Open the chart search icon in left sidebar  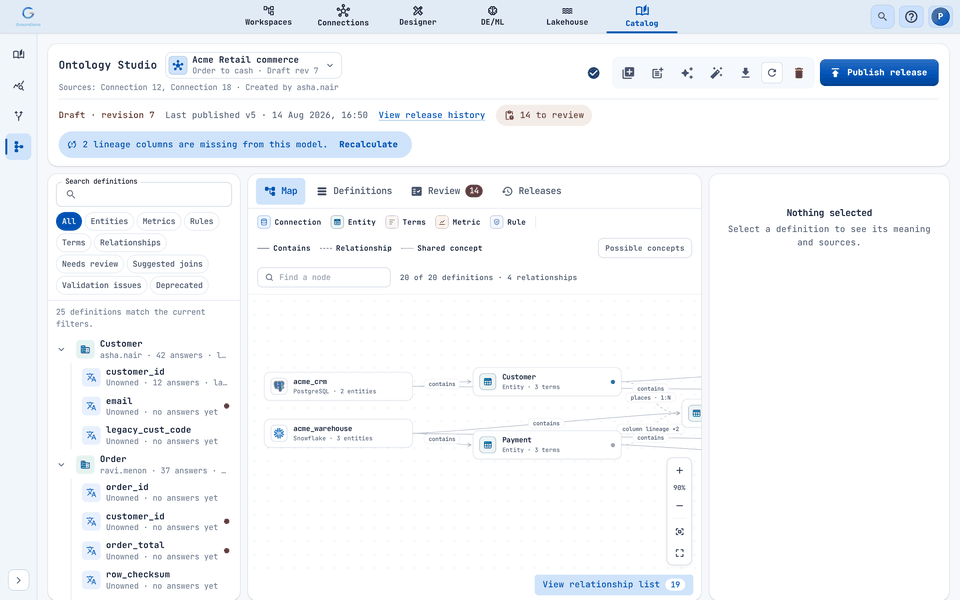pyautogui.click(x=18, y=85)
